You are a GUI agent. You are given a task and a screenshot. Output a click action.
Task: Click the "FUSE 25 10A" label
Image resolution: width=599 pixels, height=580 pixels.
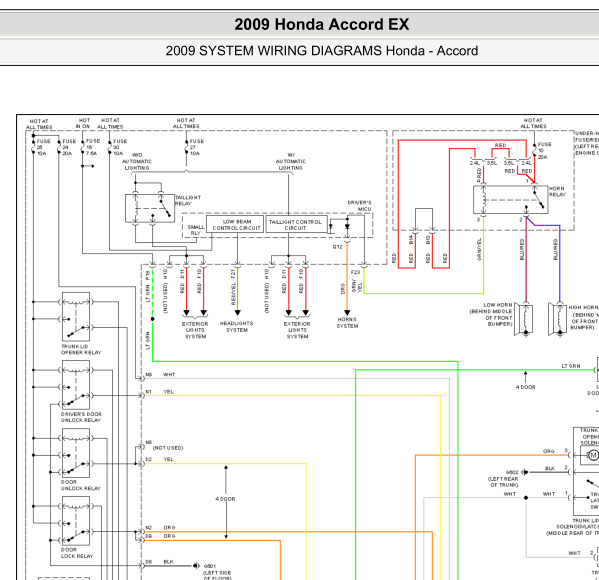[43, 147]
